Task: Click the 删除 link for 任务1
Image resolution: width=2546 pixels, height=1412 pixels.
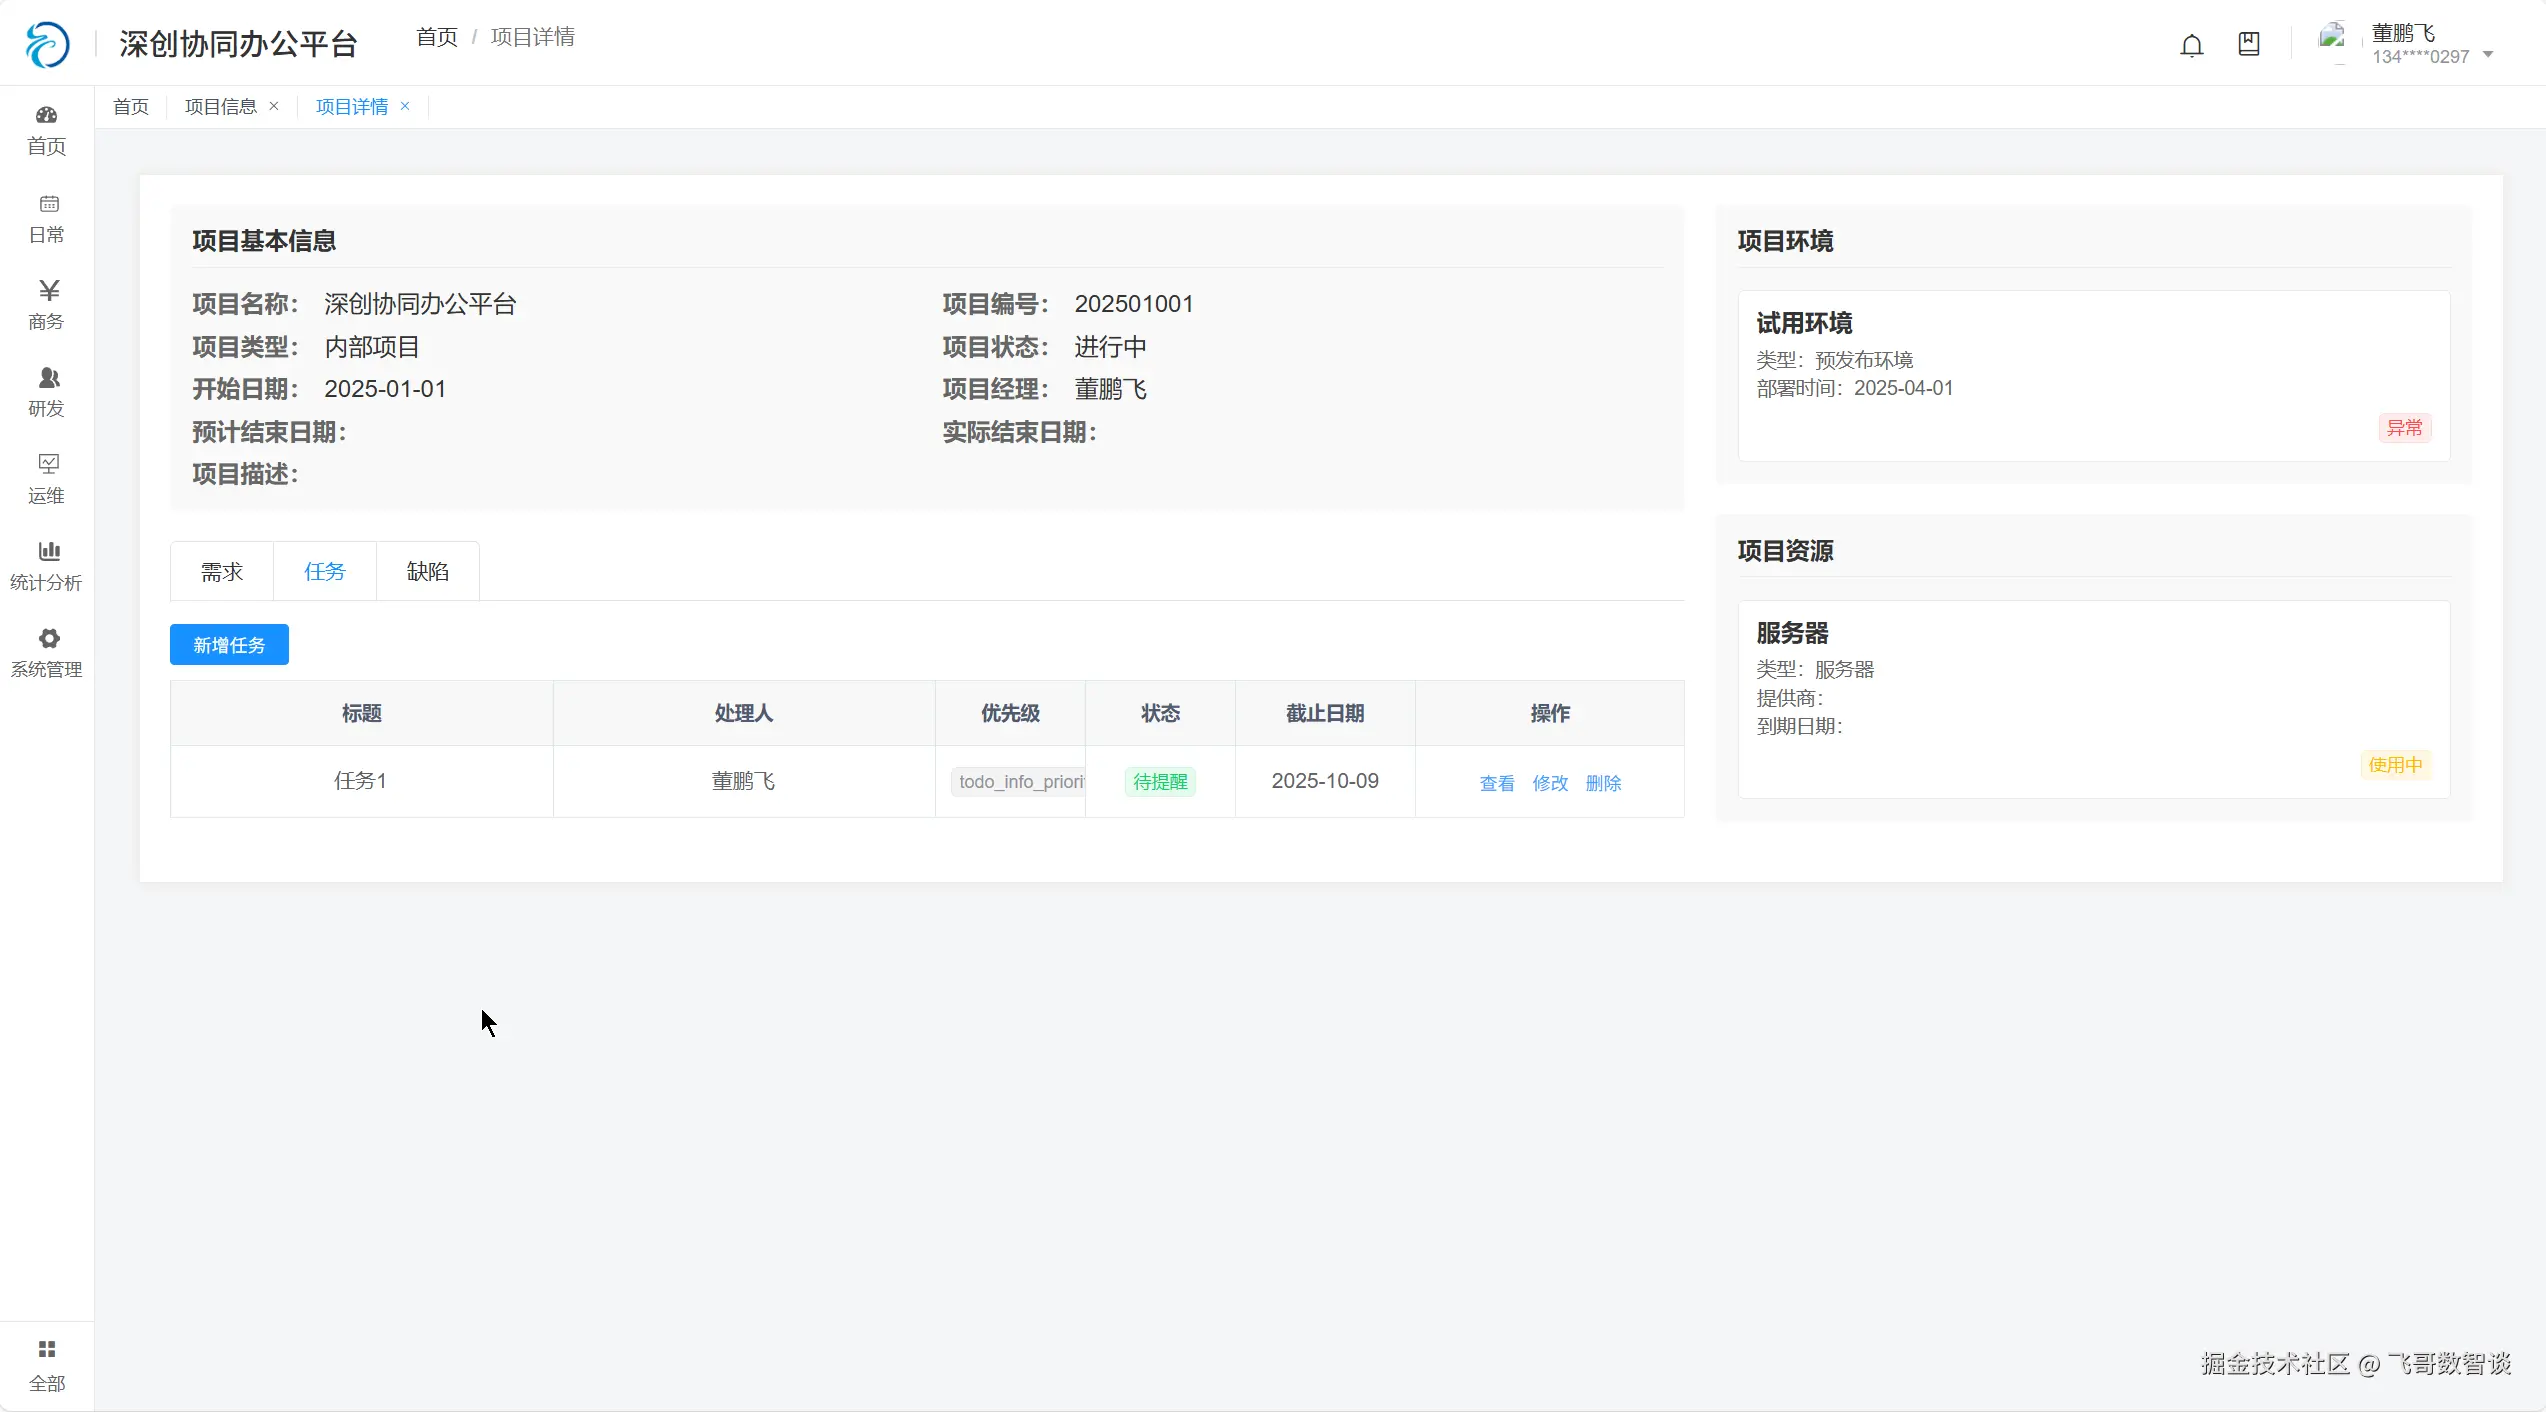Action: pos(1602,783)
